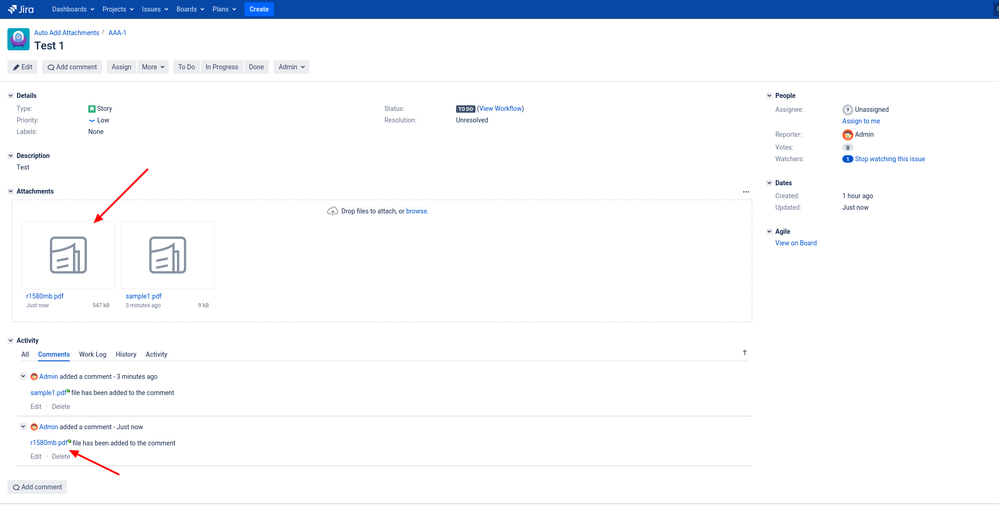The width and height of the screenshot is (999, 505).
Task: Click sample1.pdf file name under thumbnail
Action: click(143, 296)
